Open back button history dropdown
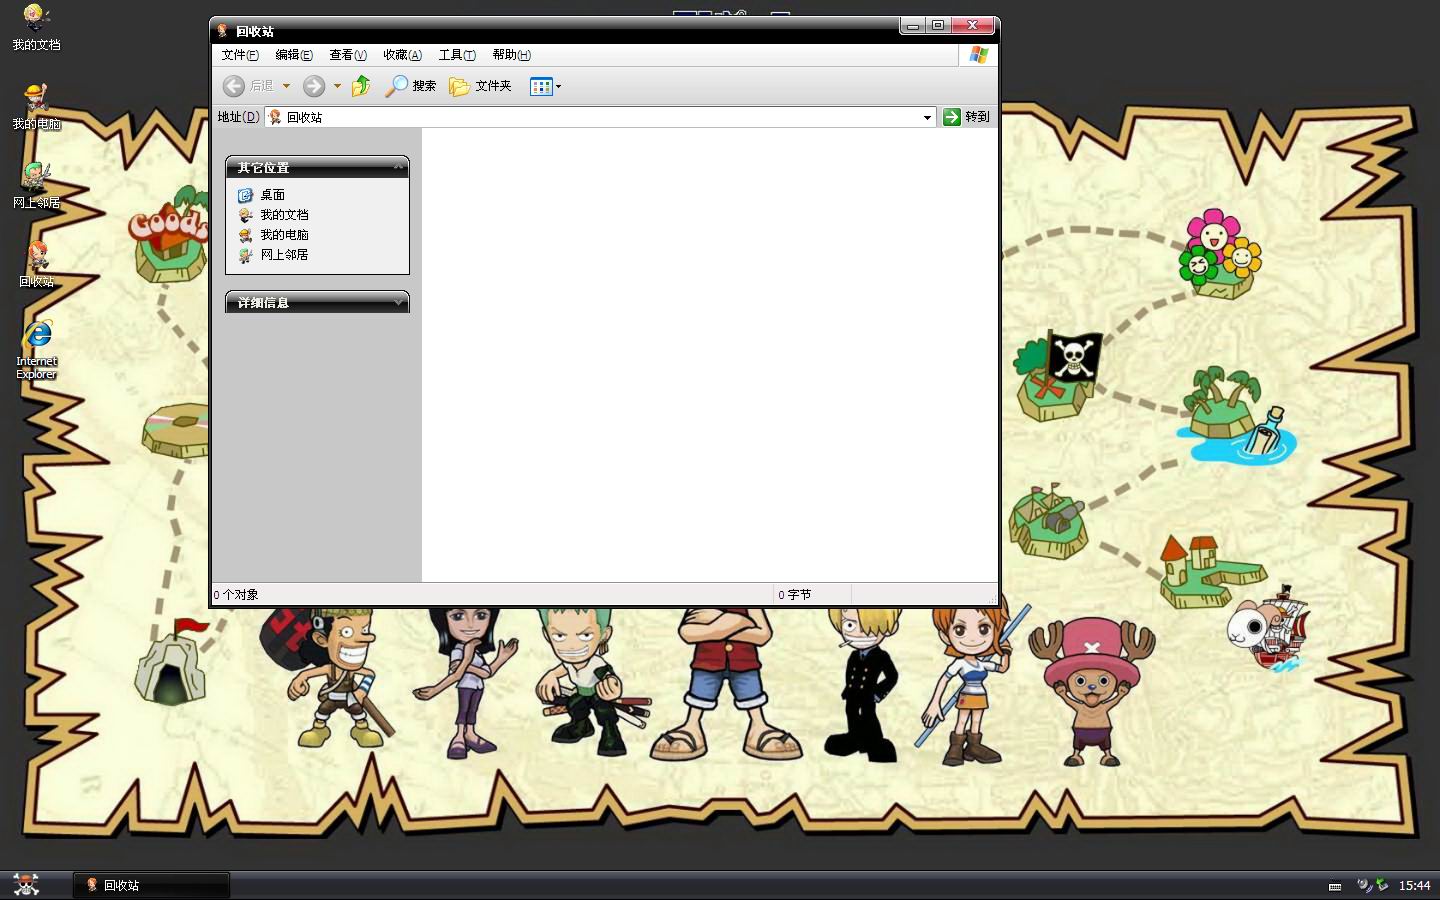1440x900 pixels. pyautogui.click(x=286, y=86)
